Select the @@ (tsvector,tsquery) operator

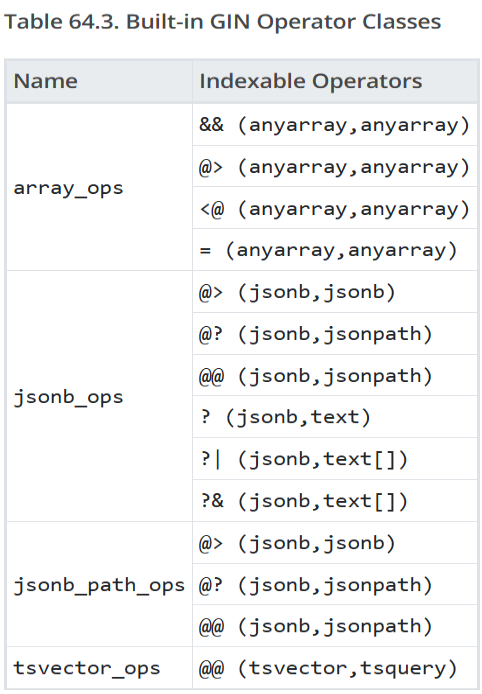pos(328,668)
